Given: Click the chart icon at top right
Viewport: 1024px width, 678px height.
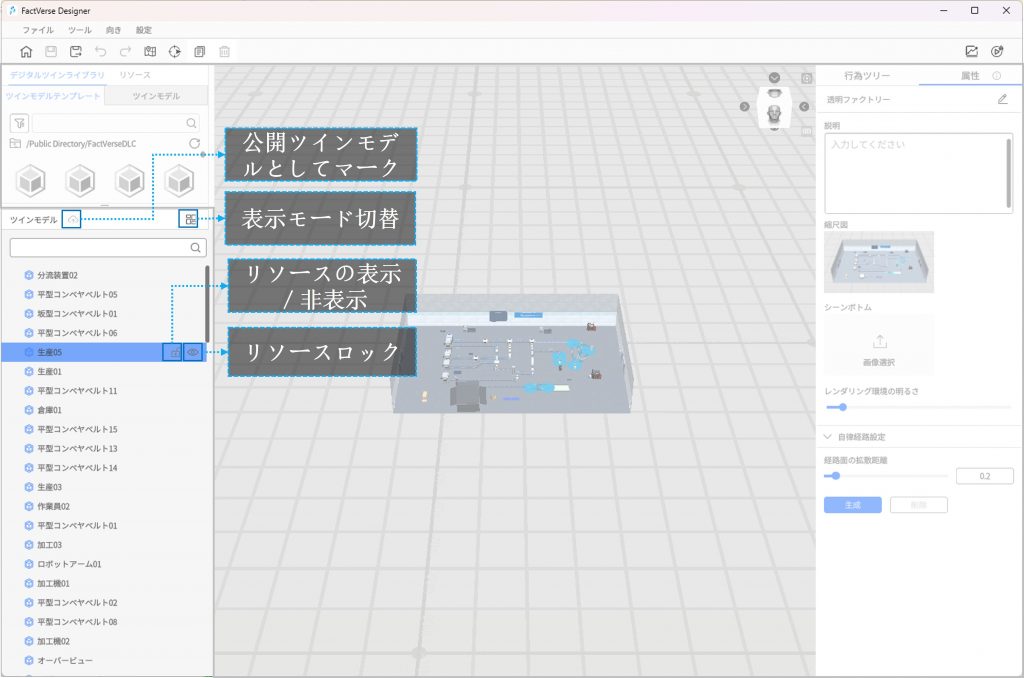Looking at the screenshot, I should (971, 51).
